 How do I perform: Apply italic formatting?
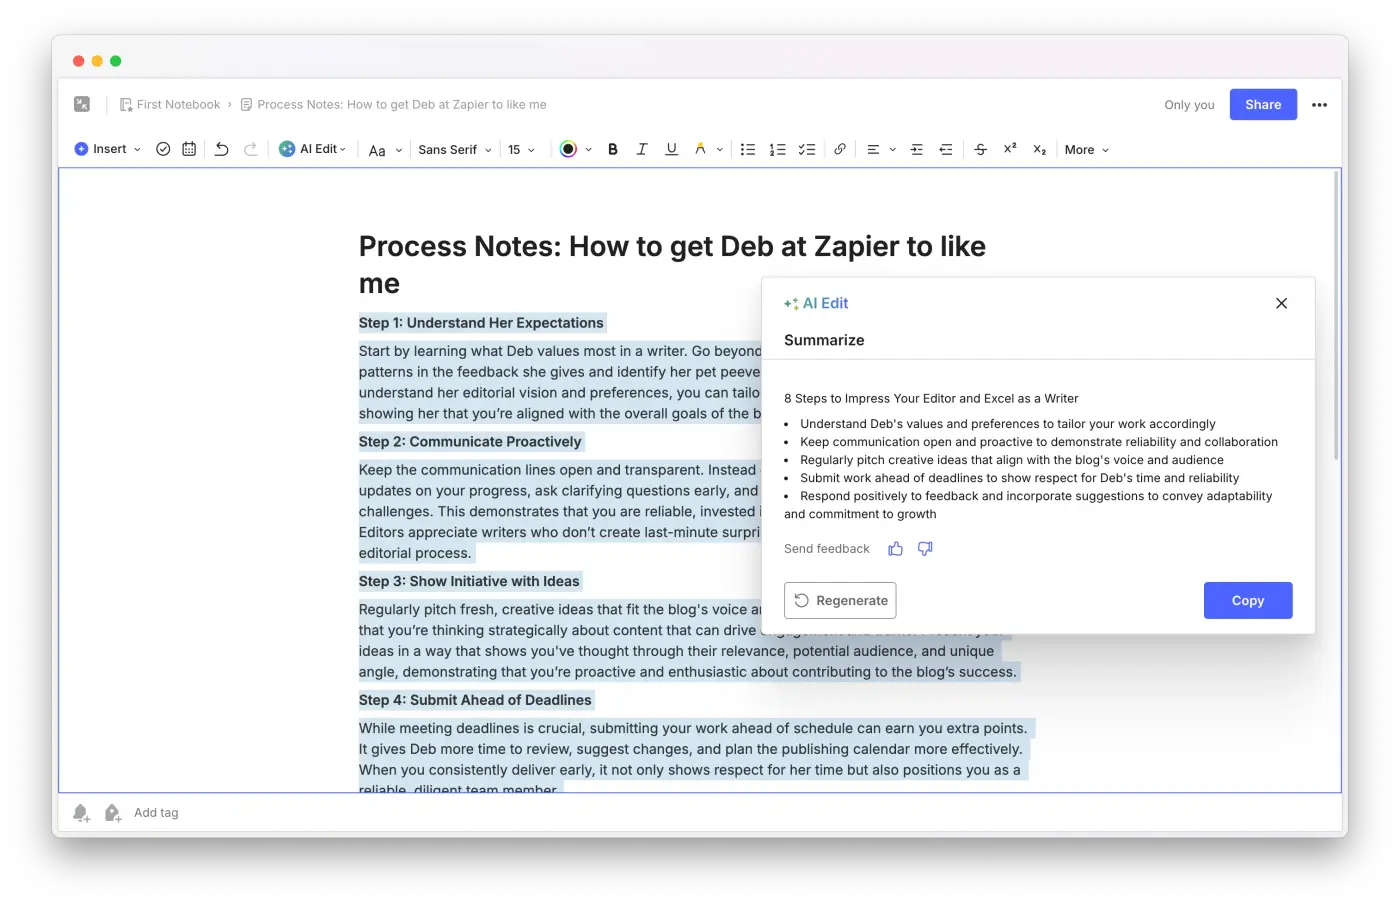(x=642, y=149)
